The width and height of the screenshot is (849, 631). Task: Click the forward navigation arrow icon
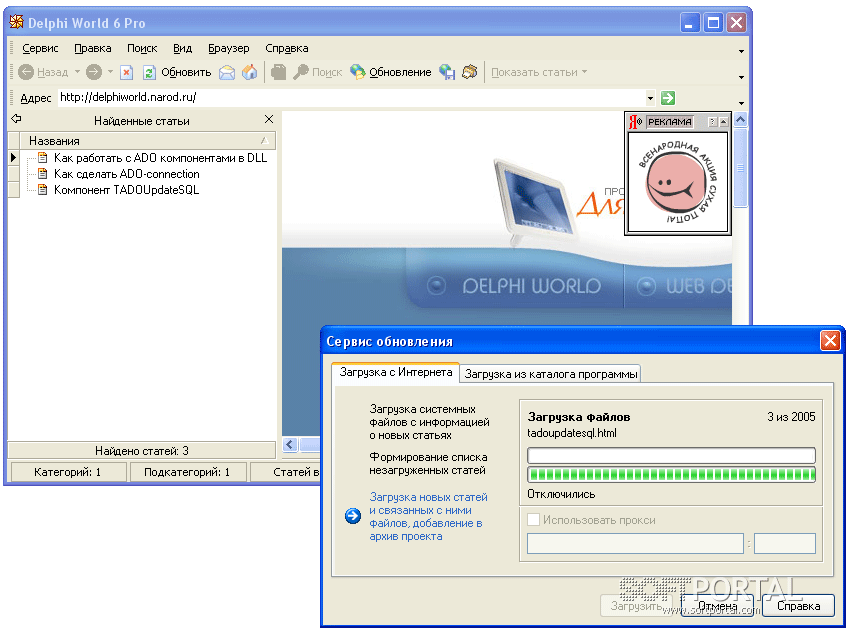click(x=94, y=72)
